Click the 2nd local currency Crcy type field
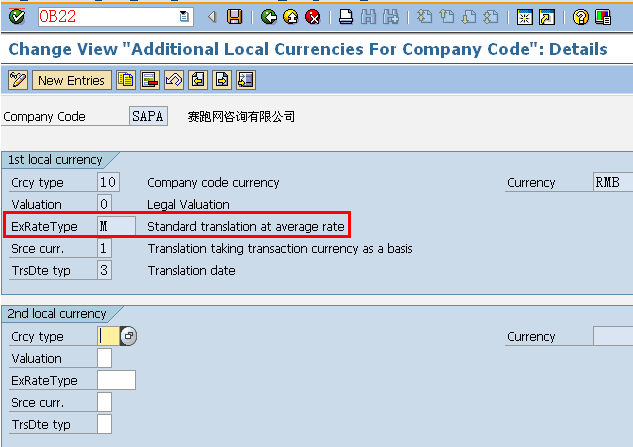The image size is (633, 447). pos(109,336)
